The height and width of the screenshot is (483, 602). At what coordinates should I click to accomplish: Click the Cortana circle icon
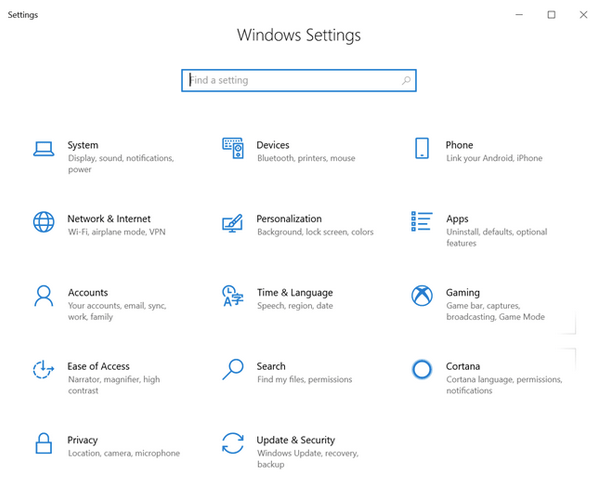pos(422,369)
